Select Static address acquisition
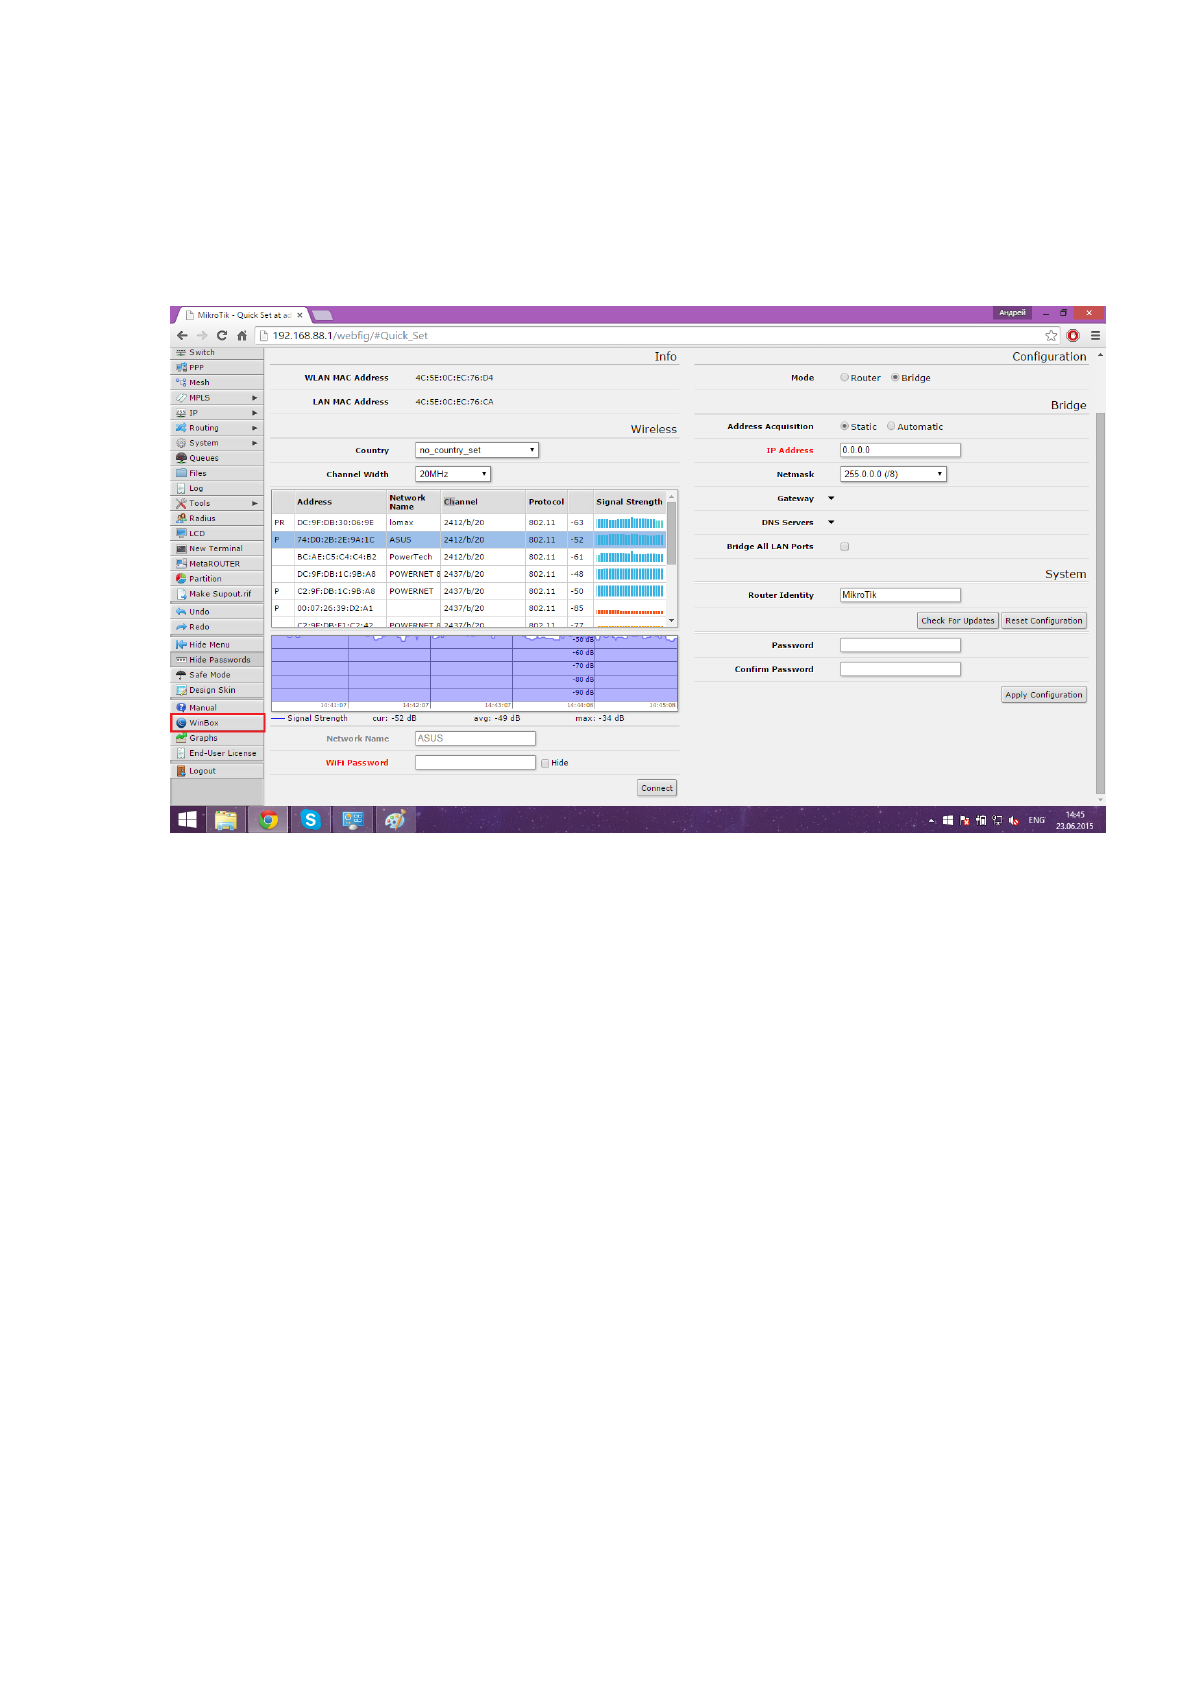 pyautogui.click(x=845, y=426)
